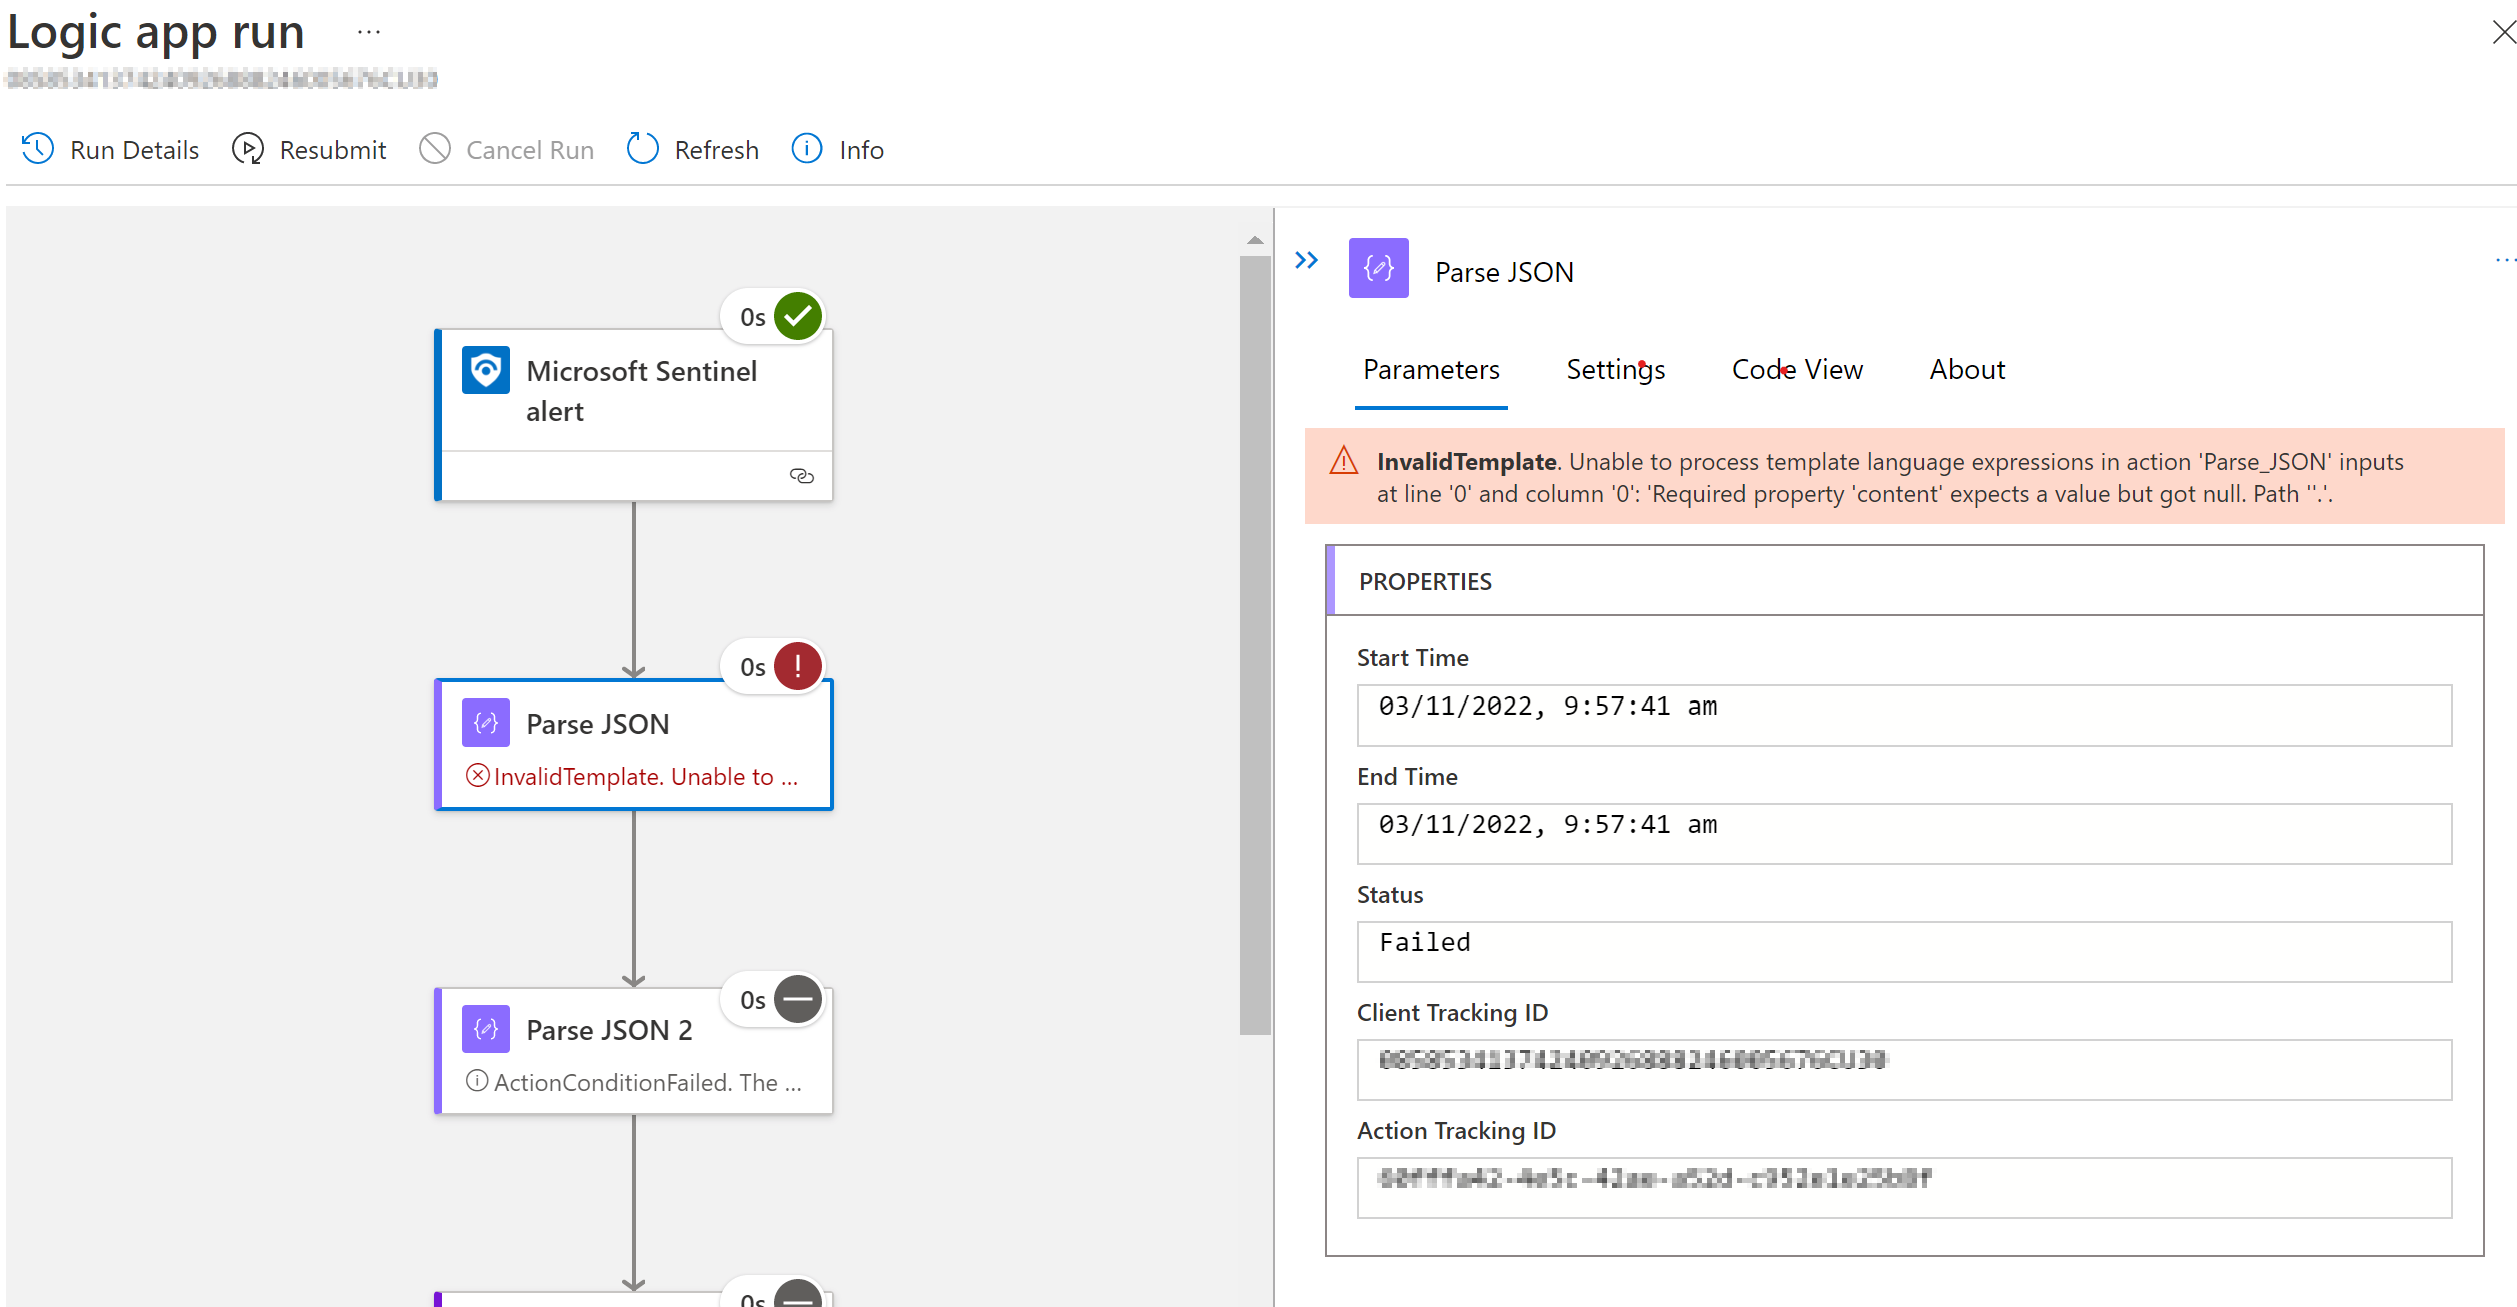The width and height of the screenshot is (2517, 1307).
Task: Click the green success checkmark on Sentinel alert step
Action: 797,315
